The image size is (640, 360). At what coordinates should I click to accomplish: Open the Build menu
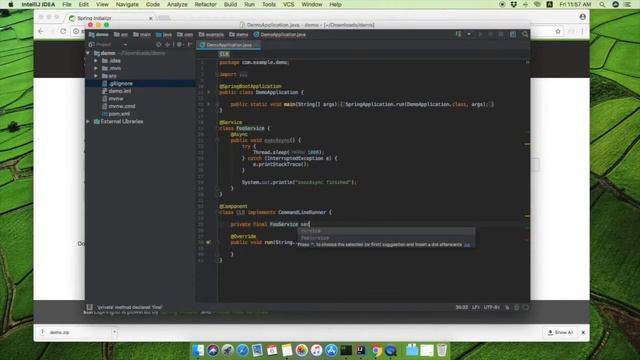[x=230, y=4]
